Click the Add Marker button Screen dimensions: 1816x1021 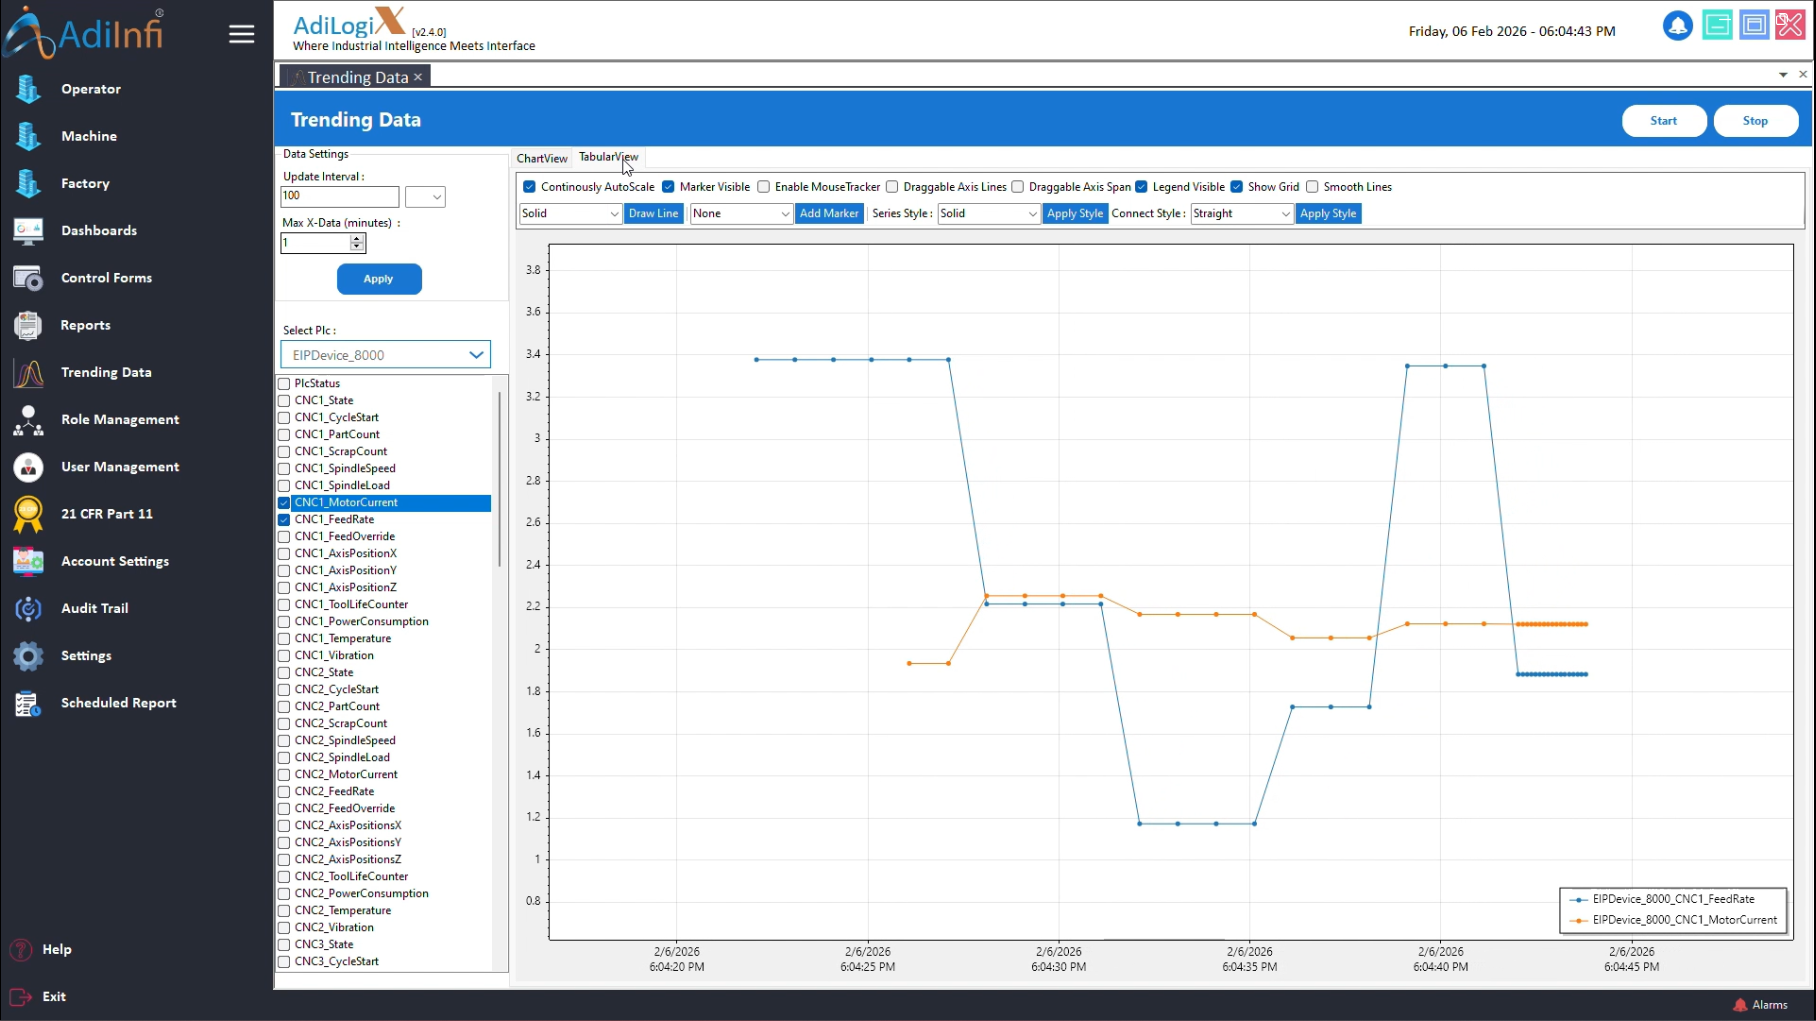point(829,214)
